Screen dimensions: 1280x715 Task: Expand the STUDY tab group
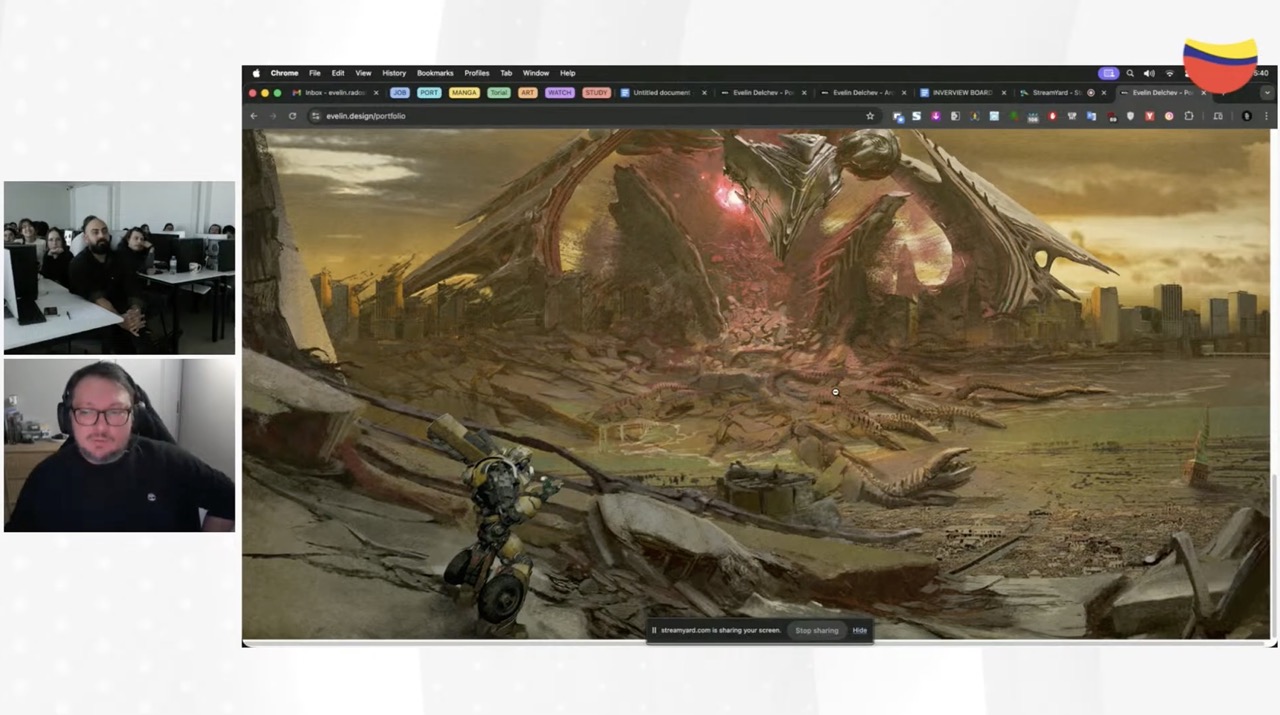click(596, 93)
